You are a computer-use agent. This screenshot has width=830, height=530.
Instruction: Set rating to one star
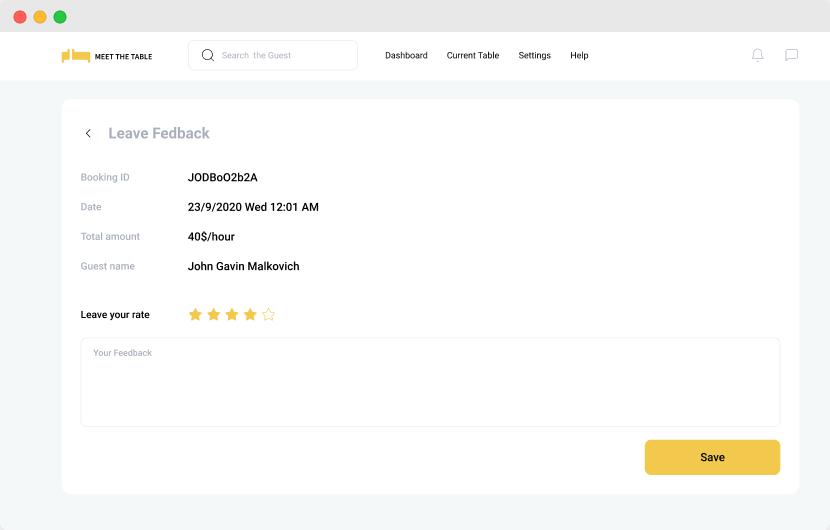pyautogui.click(x=195, y=315)
